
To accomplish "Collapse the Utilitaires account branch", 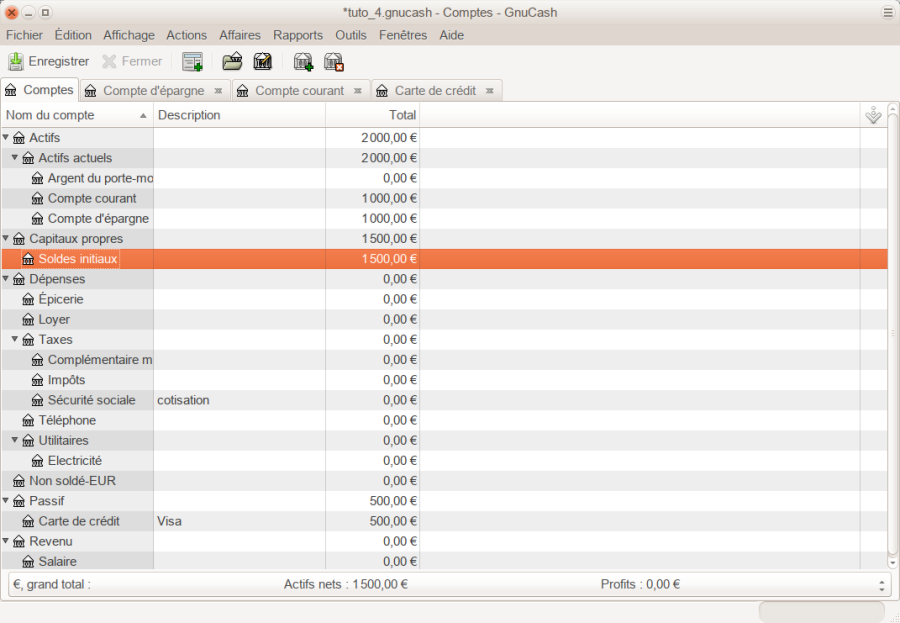I will pos(15,441).
